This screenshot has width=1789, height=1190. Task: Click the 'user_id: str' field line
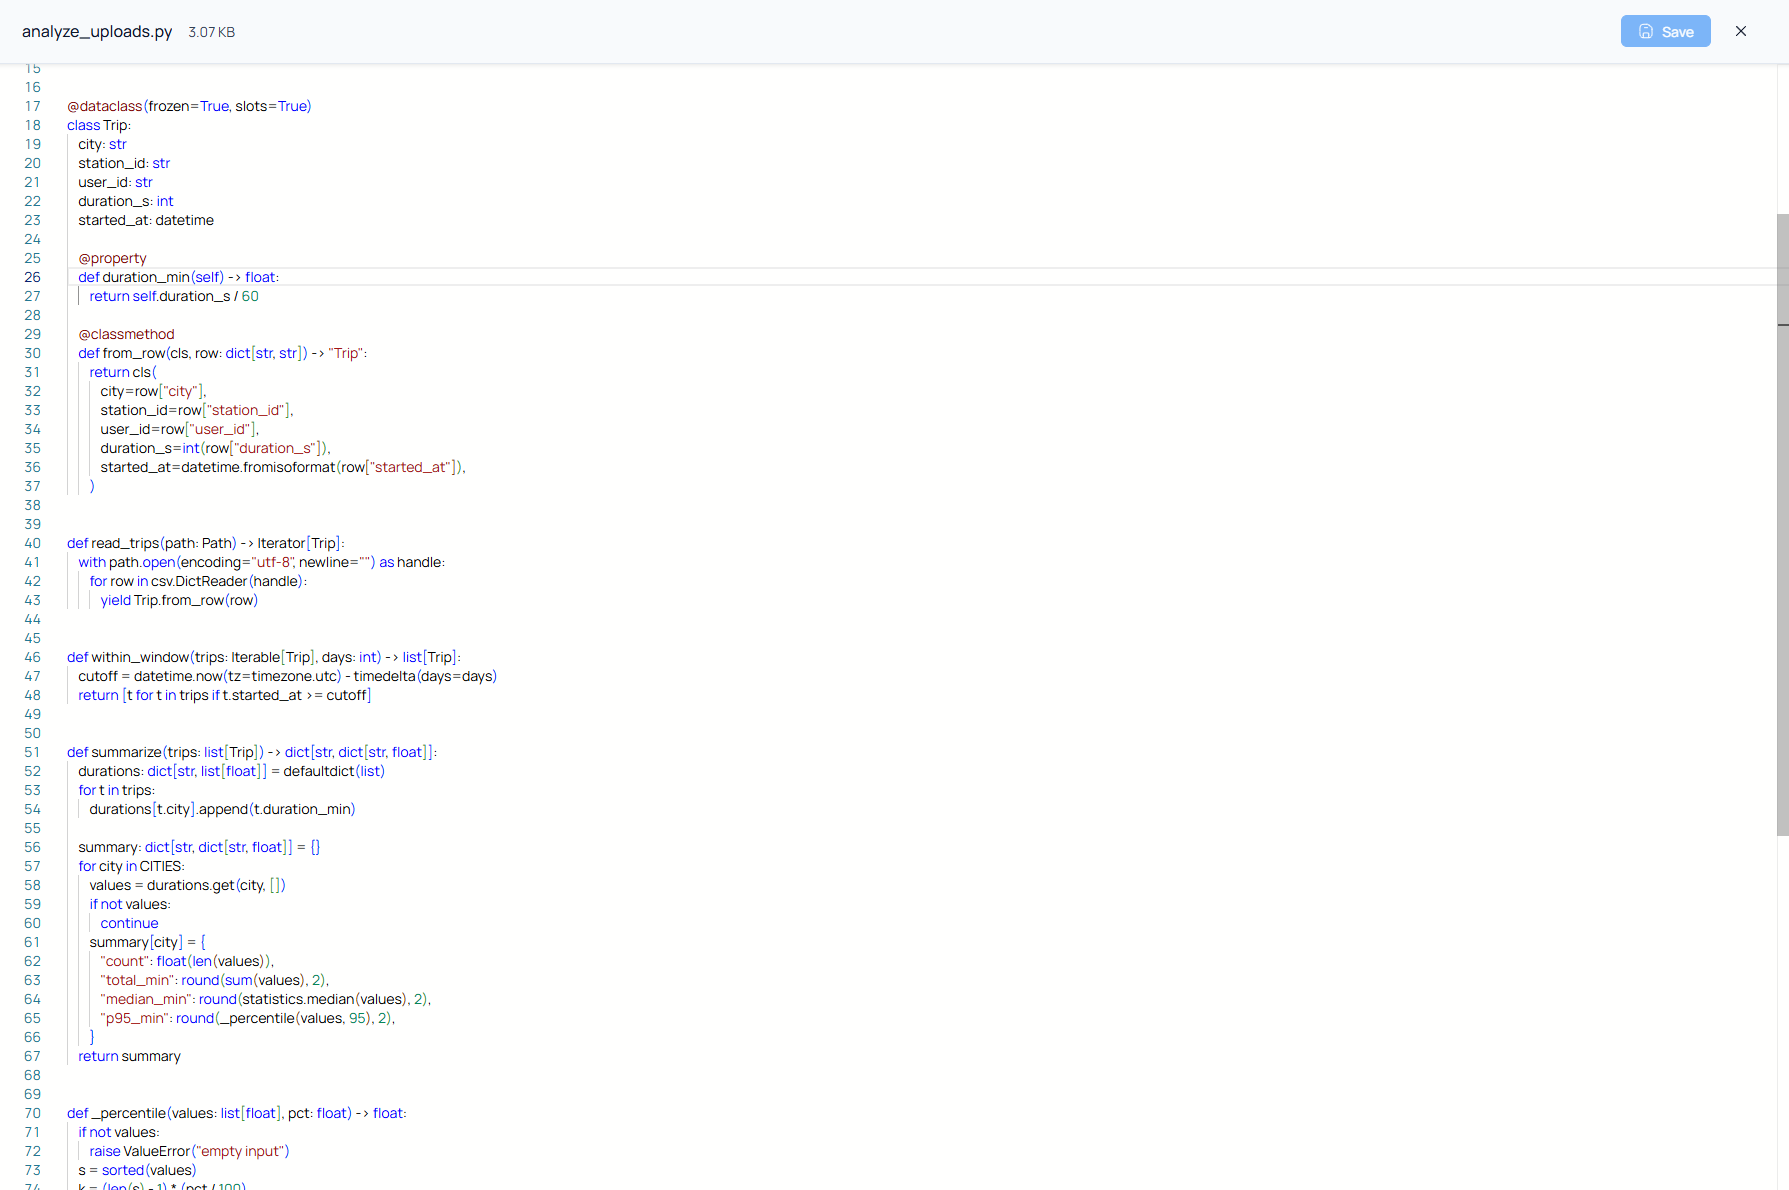[x=115, y=182]
